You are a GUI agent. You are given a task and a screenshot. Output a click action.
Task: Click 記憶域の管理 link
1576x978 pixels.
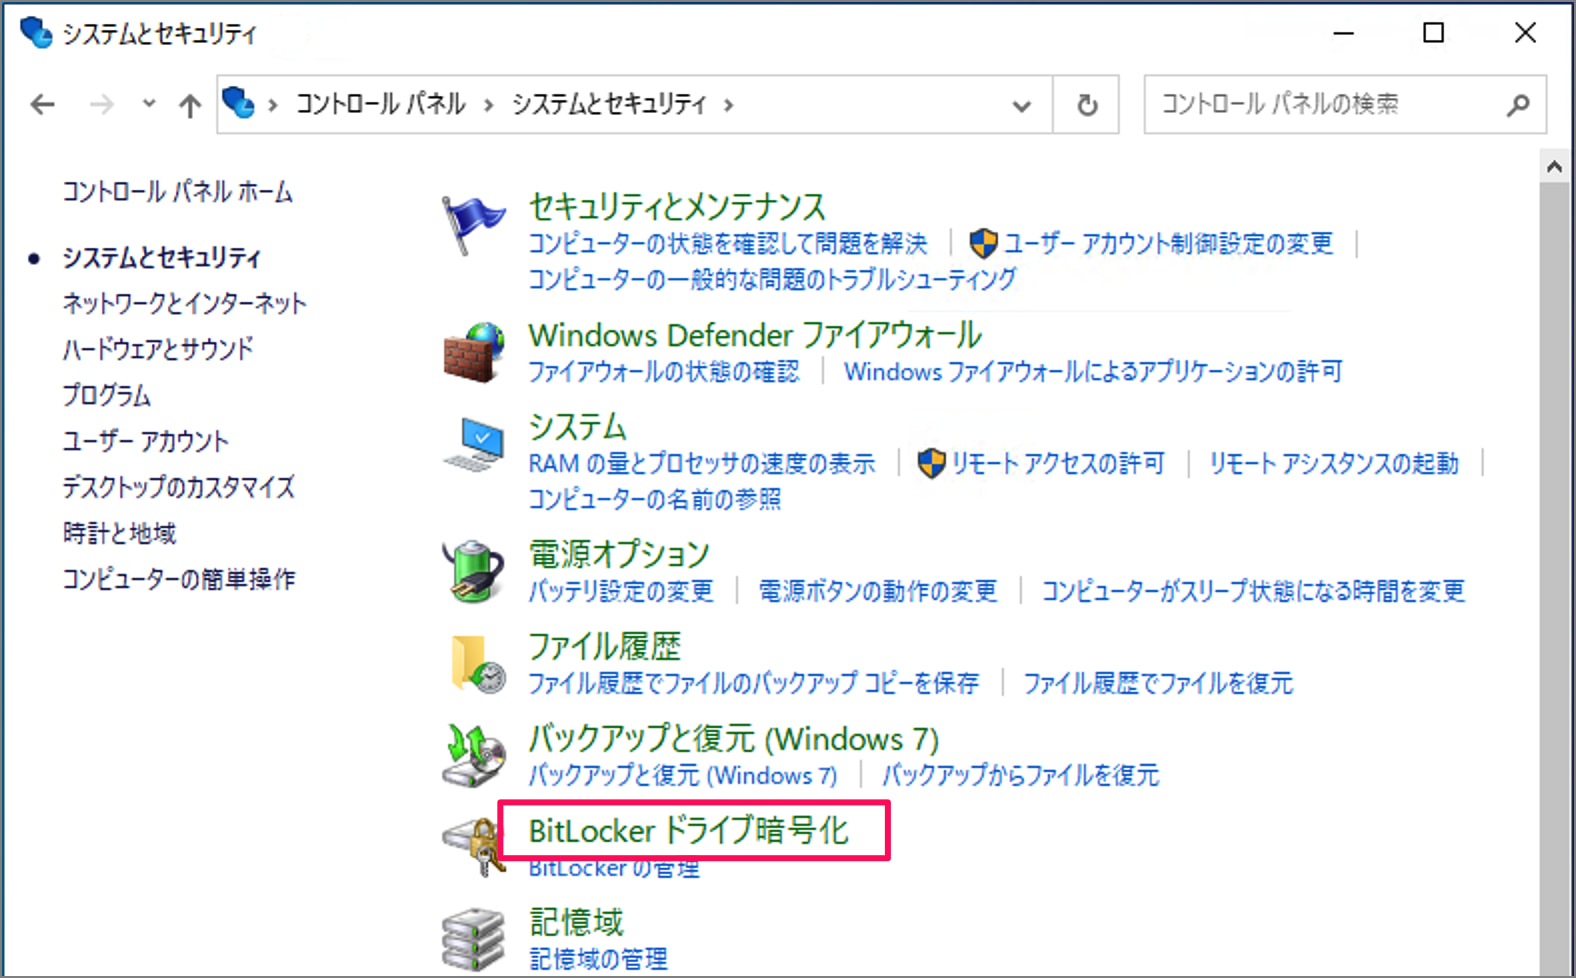pos(597,959)
